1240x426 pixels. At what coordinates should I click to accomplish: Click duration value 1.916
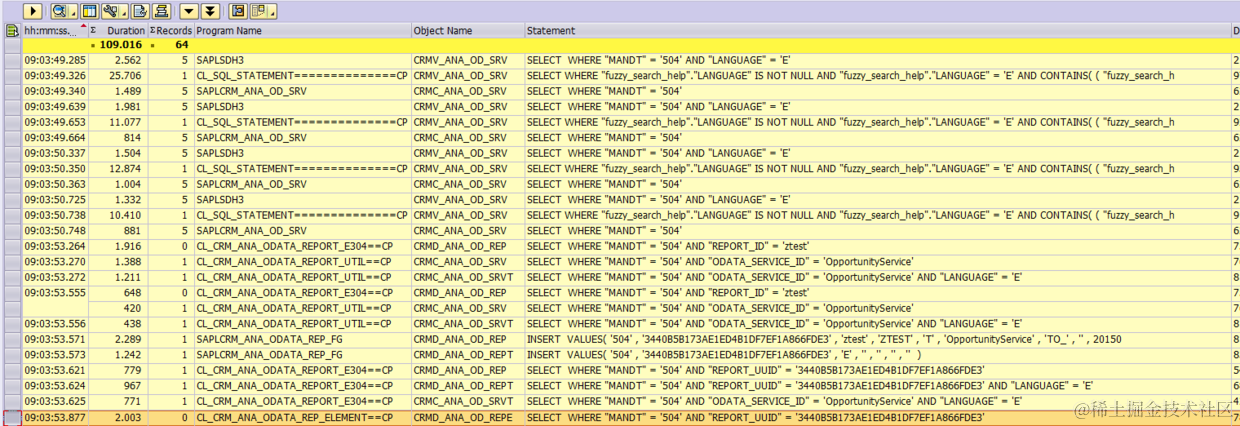(x=128, y=246)
